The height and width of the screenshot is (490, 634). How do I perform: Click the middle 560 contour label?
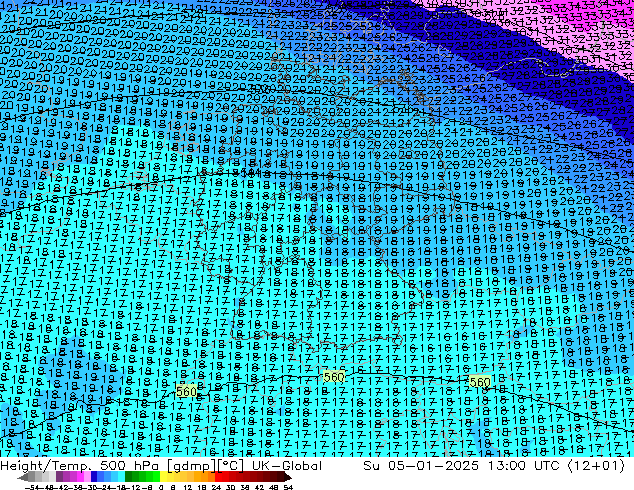pos(334,377)
